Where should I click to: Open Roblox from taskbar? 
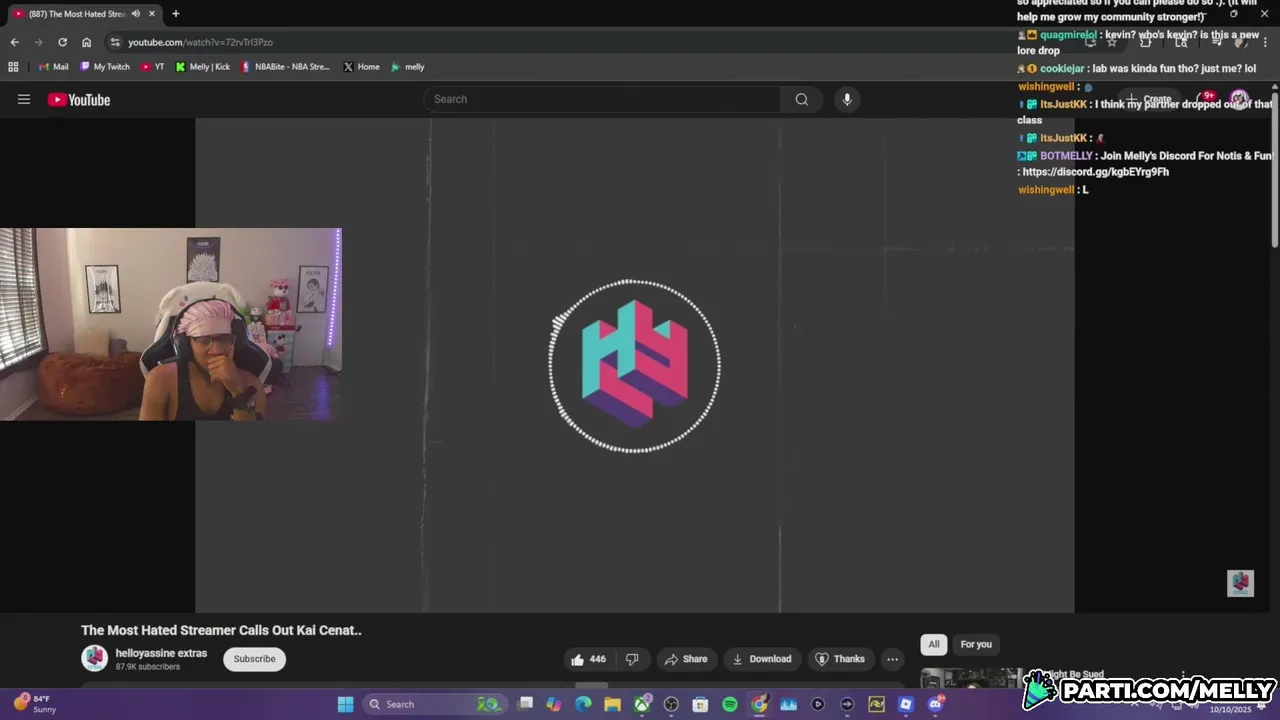(x=905, y=704)
